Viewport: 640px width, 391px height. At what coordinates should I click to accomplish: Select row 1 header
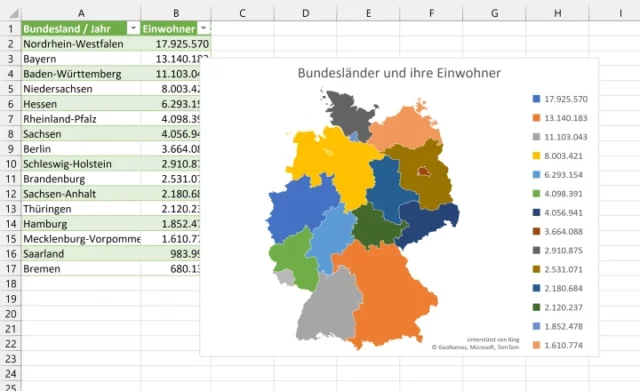(x=11, y=29)
